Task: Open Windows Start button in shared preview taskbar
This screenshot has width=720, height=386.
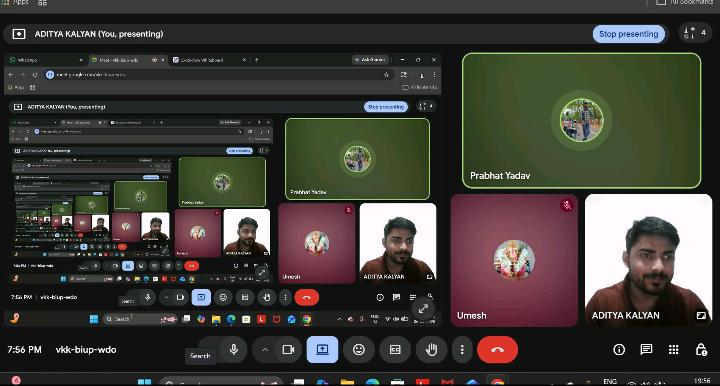Action: point(94,319)
